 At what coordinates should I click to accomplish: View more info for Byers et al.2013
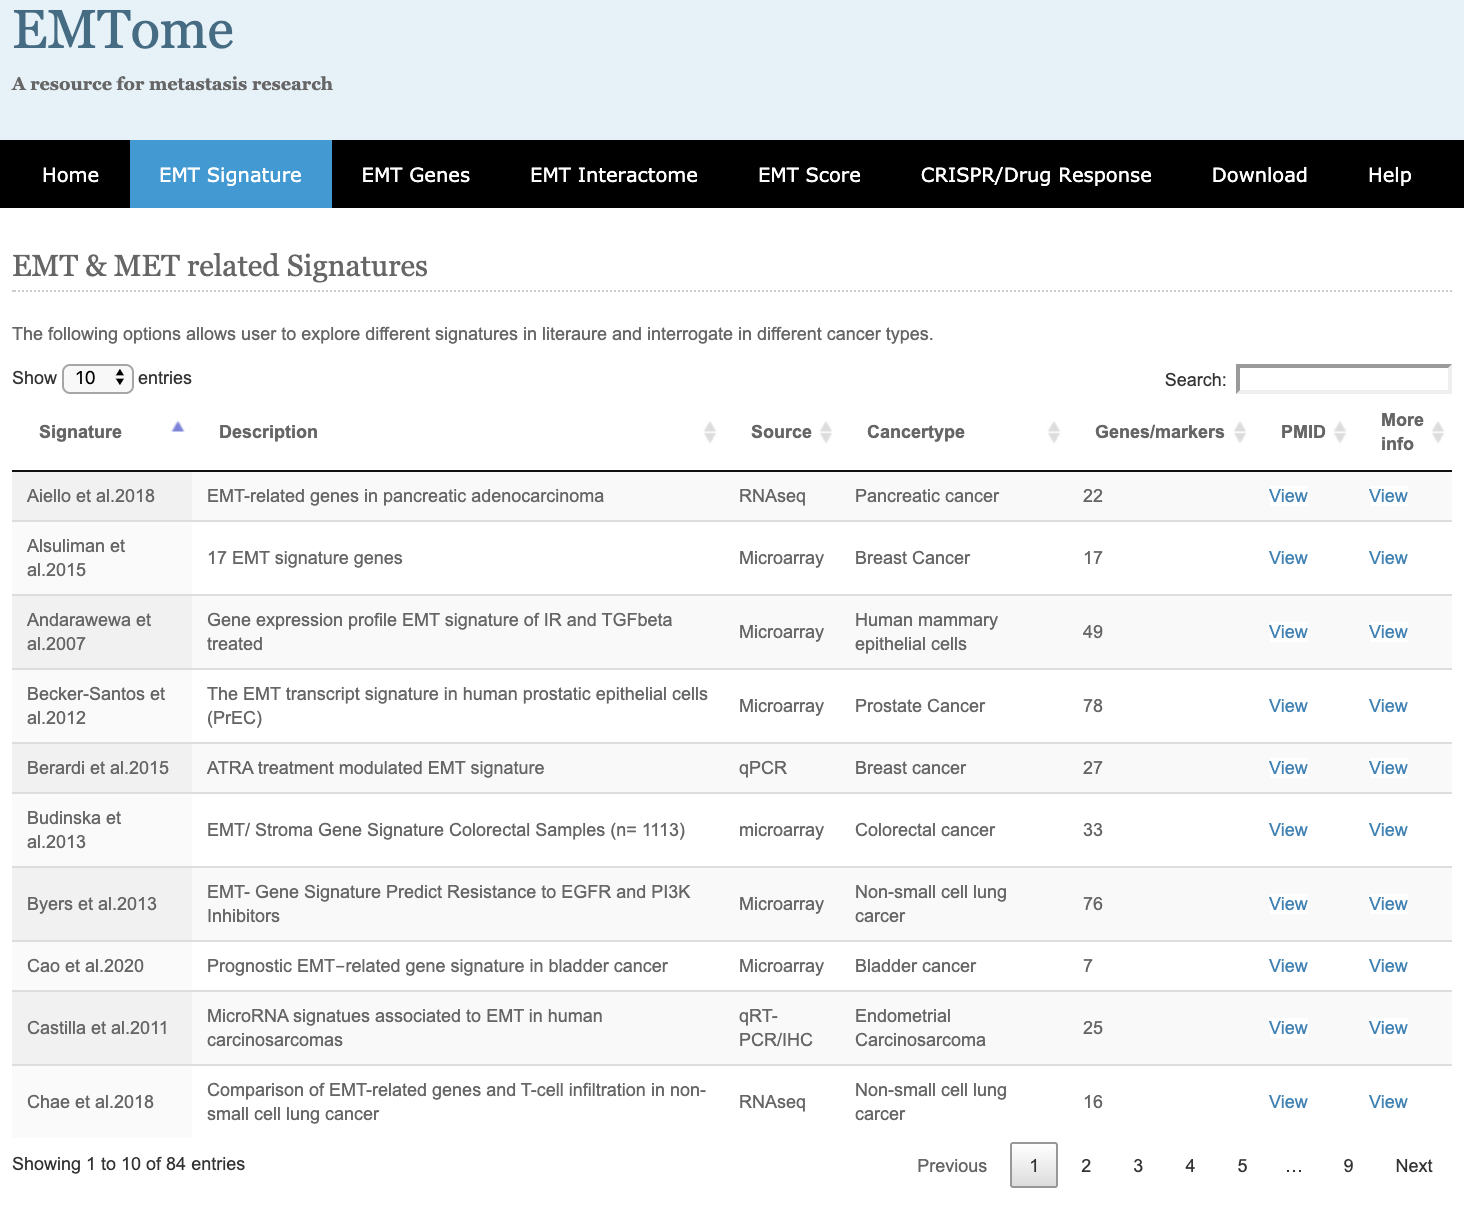1388,904
